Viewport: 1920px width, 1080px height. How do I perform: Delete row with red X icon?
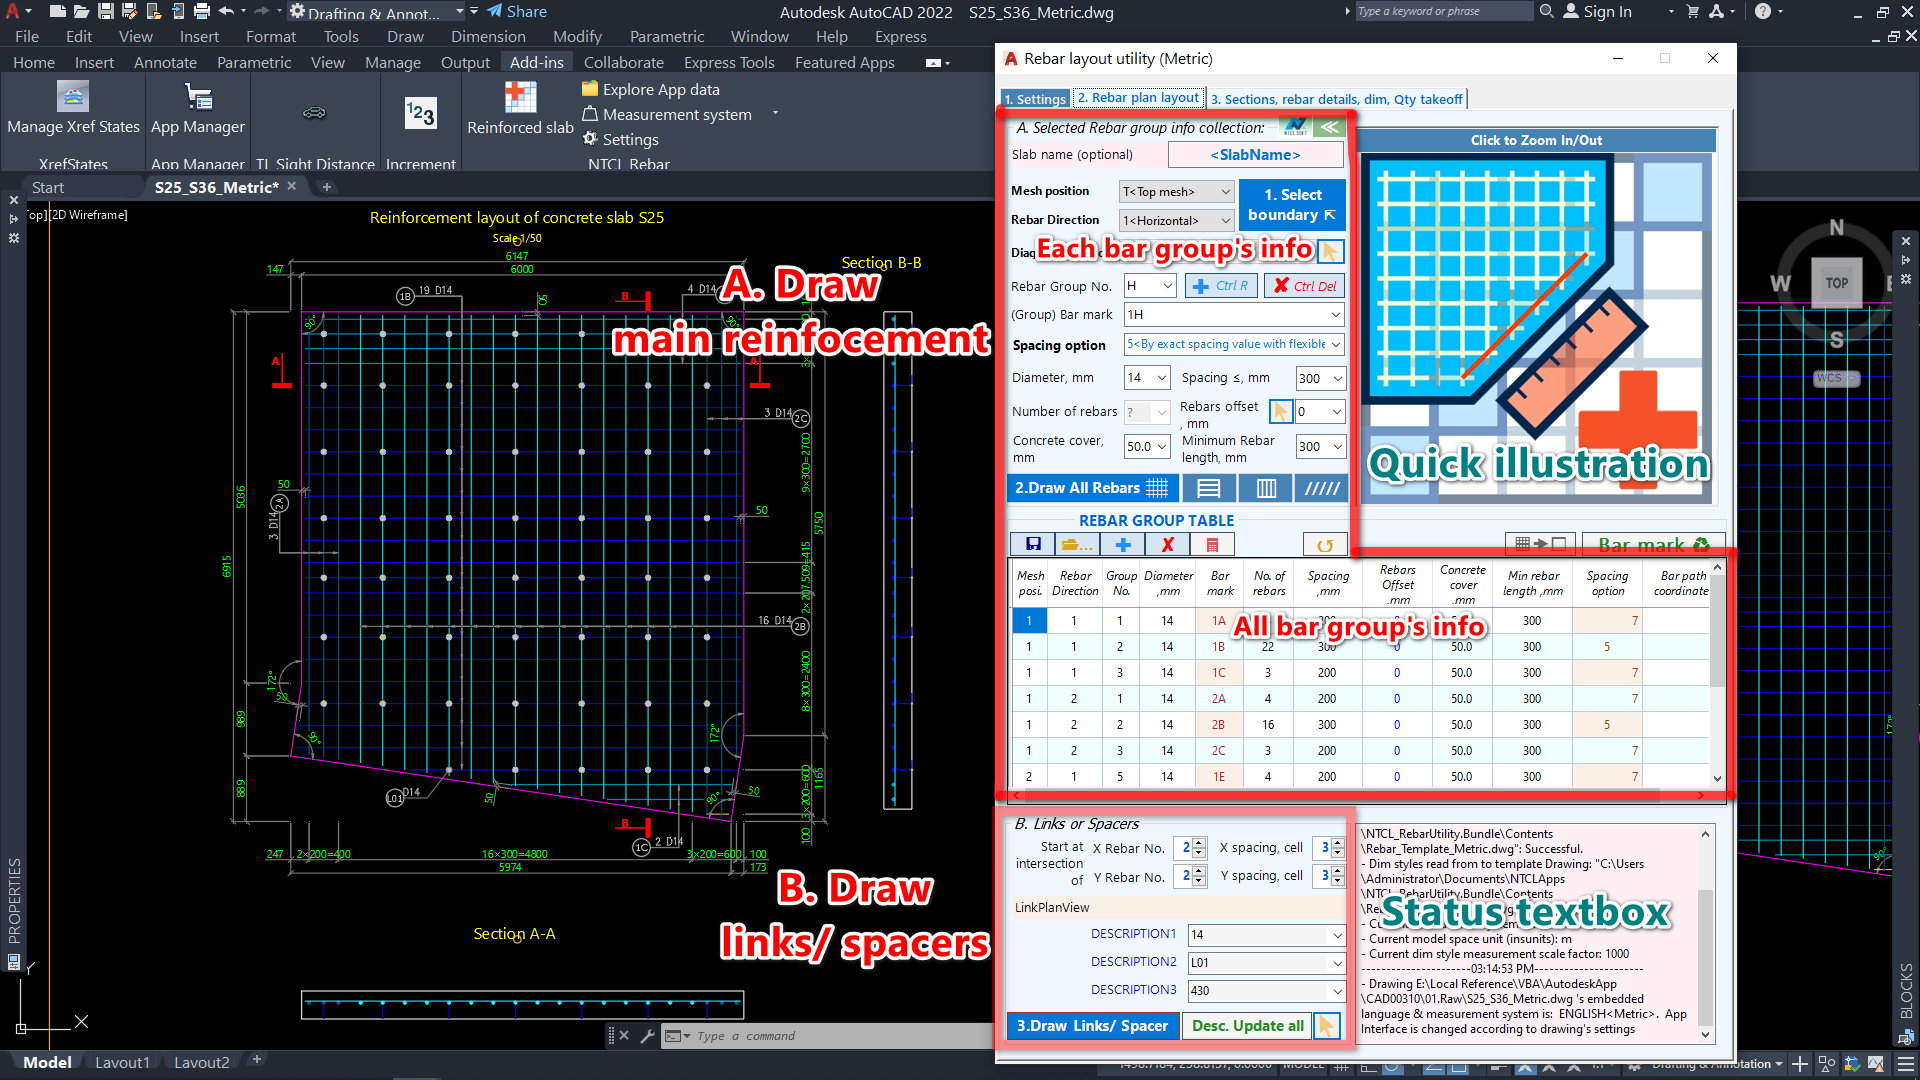tap(1167, 545)
